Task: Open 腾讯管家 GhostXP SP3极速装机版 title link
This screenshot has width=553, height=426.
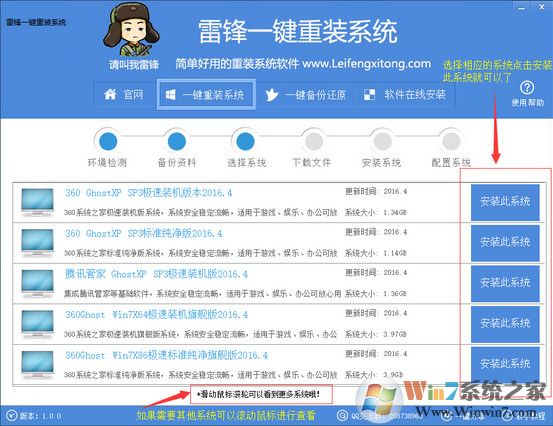Action: click(156, 274)
